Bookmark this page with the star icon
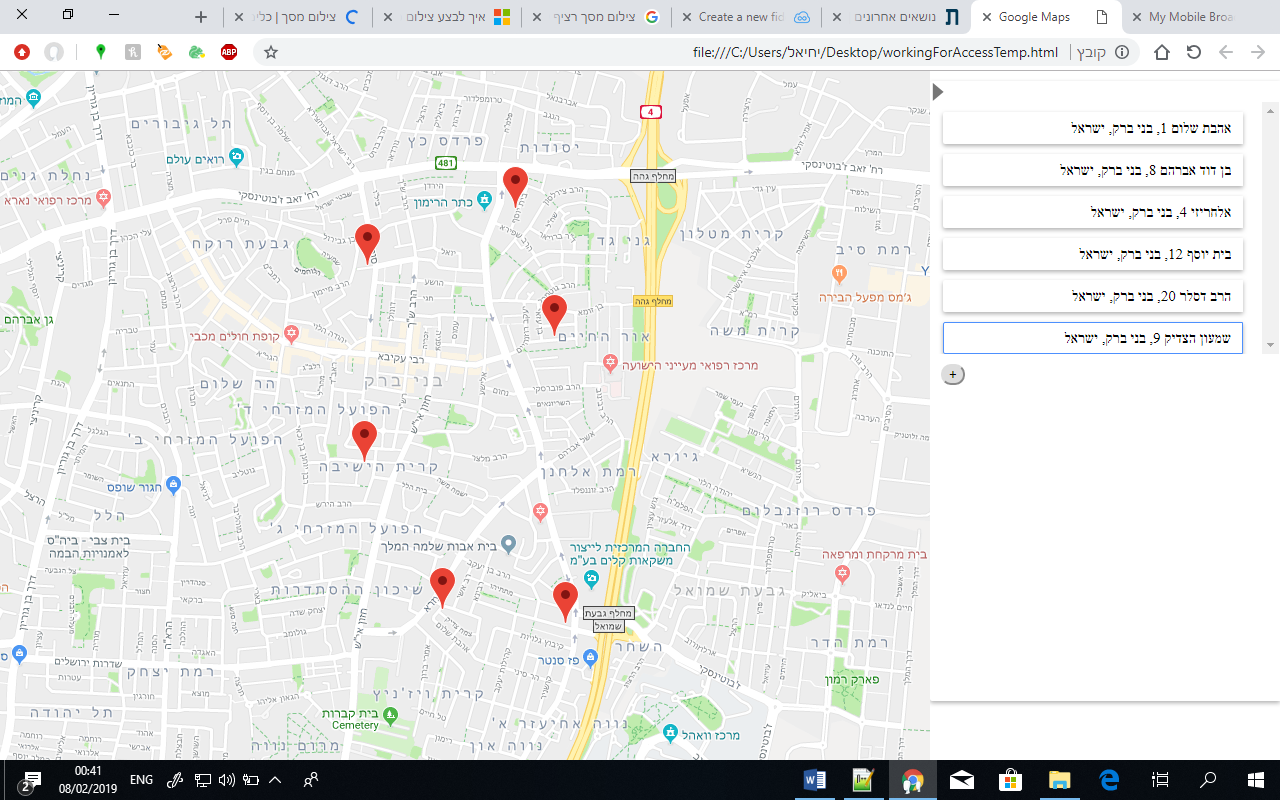 click(270, 52)
